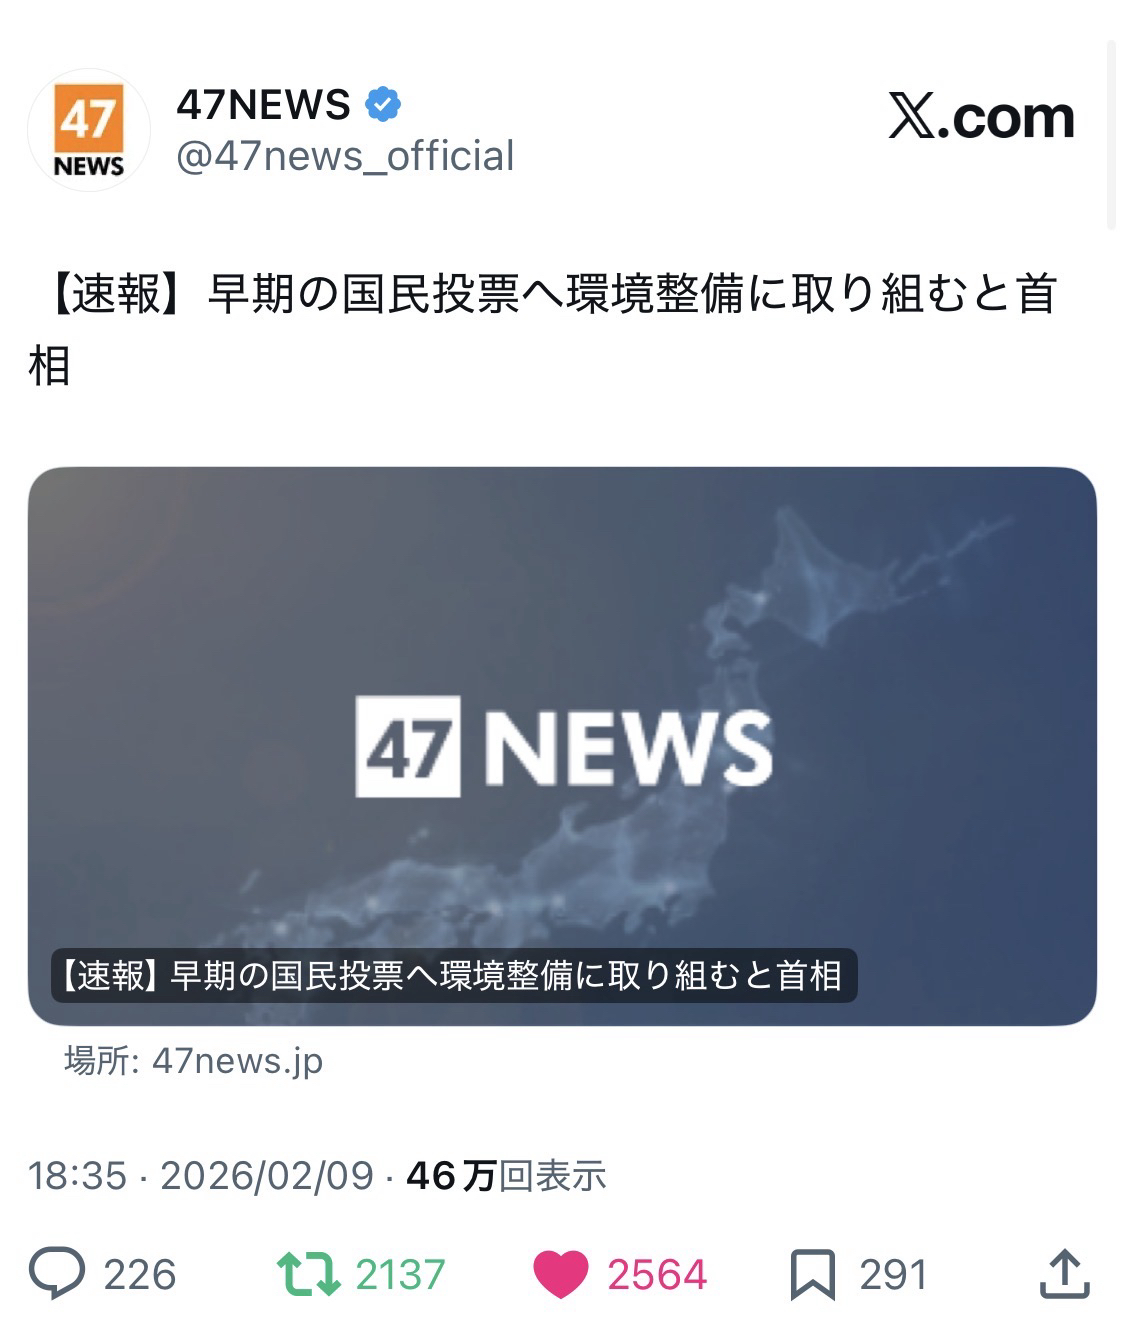Click the blue verified badge

tap(383, 104)
